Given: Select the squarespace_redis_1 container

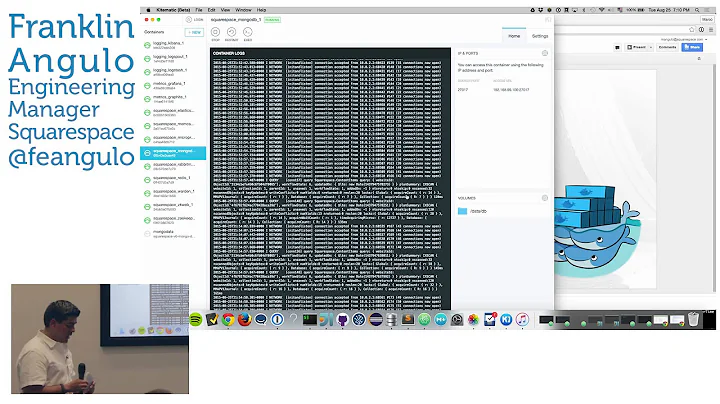Looking at the screenshot, I should [x=173, y=180].
